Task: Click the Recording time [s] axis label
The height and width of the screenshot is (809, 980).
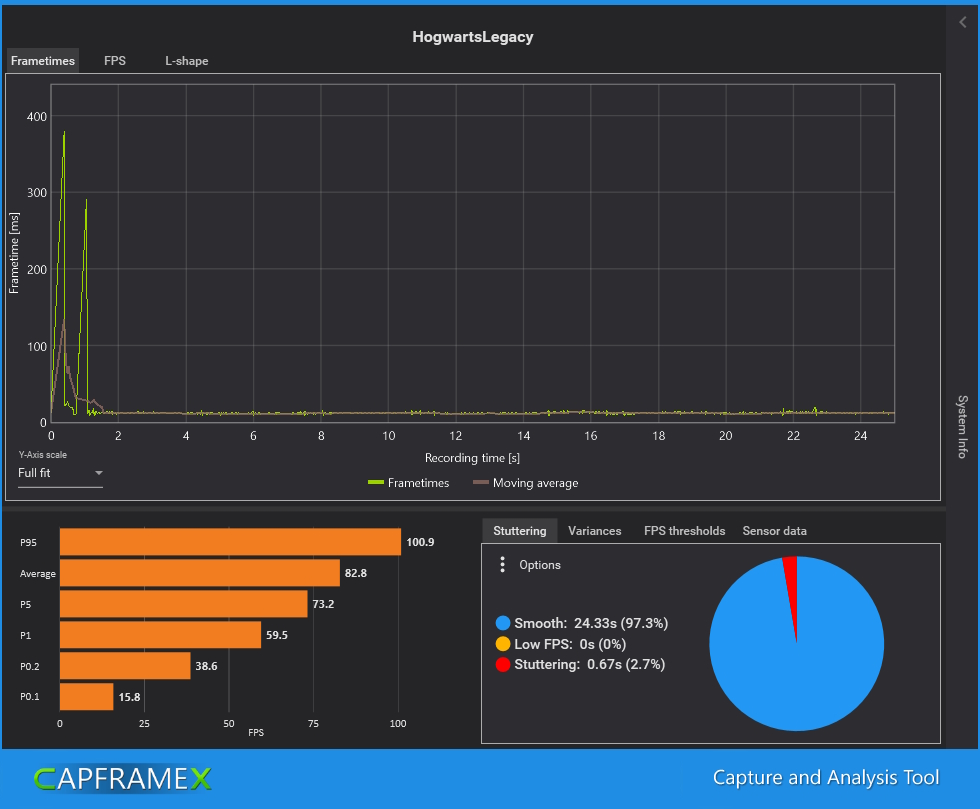Action: 472,458
